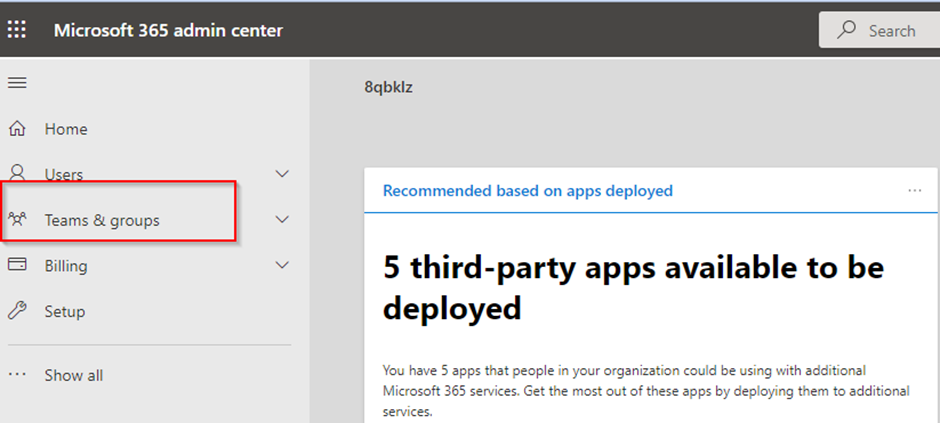Expand the Billing section chevron
940x423 pixels.
pos(282,266)
